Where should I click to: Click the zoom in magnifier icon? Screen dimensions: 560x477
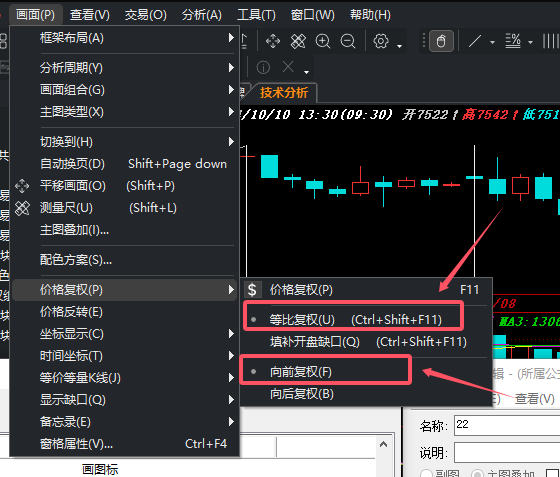323,41
